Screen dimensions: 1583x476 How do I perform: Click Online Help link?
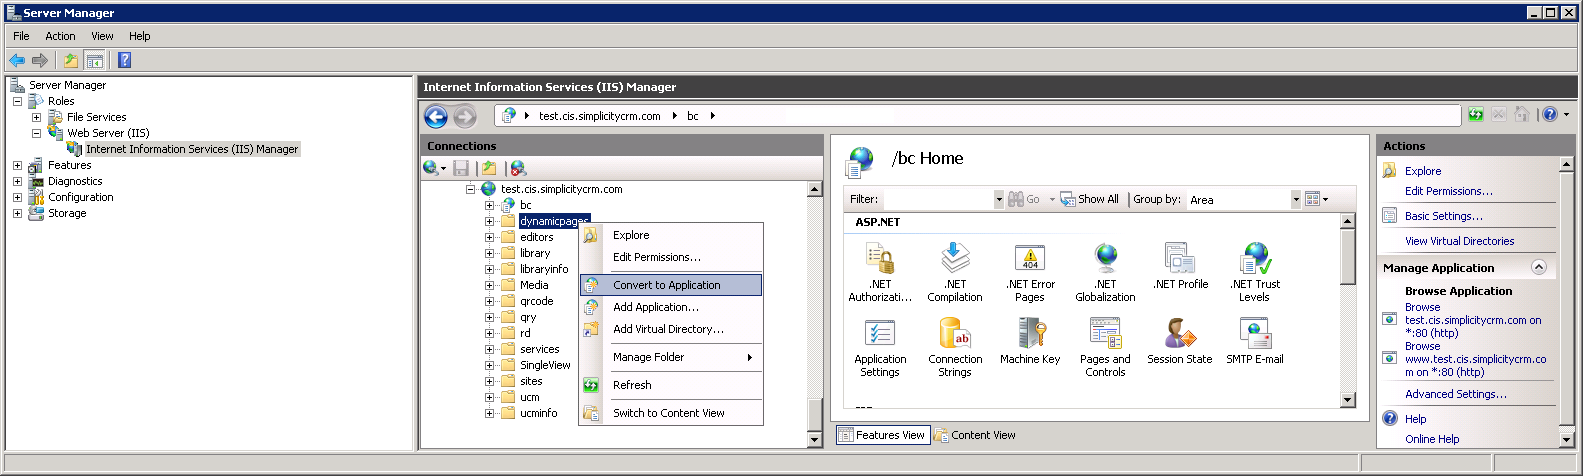[1432, 439]
